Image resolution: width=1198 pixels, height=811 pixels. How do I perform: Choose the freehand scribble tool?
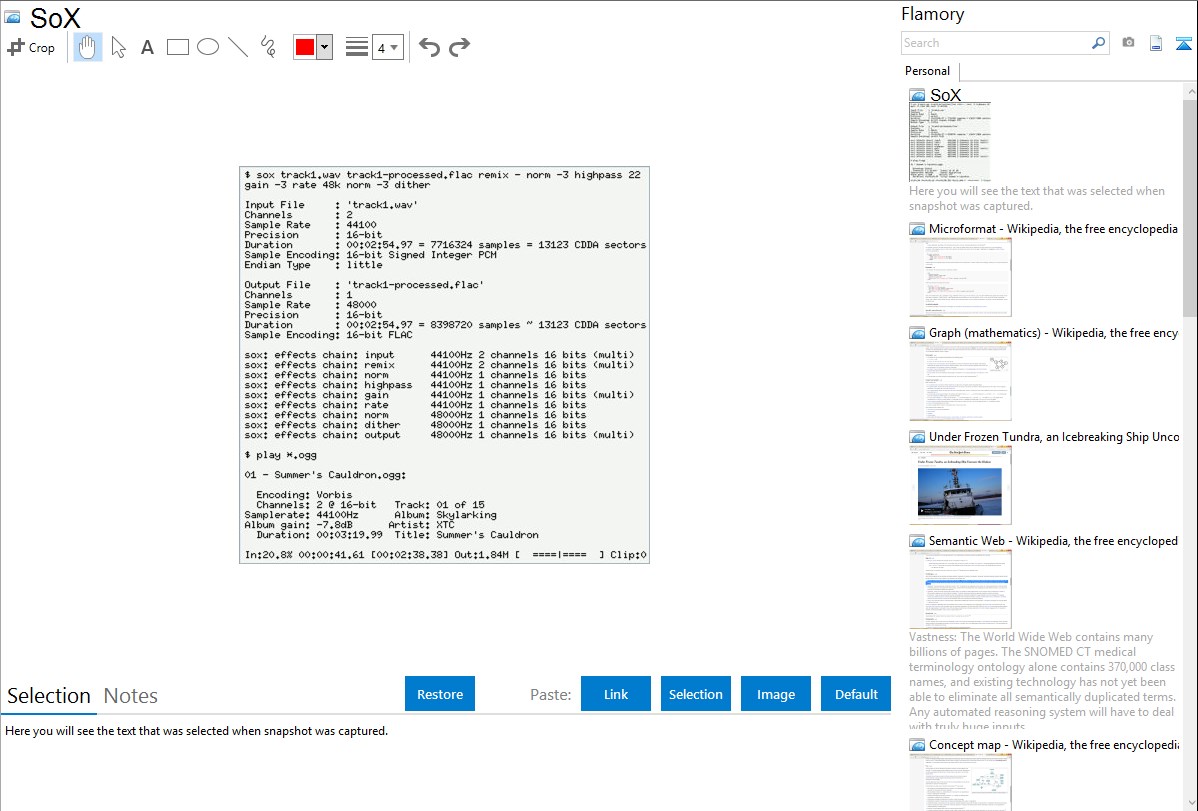pos(268,47)
